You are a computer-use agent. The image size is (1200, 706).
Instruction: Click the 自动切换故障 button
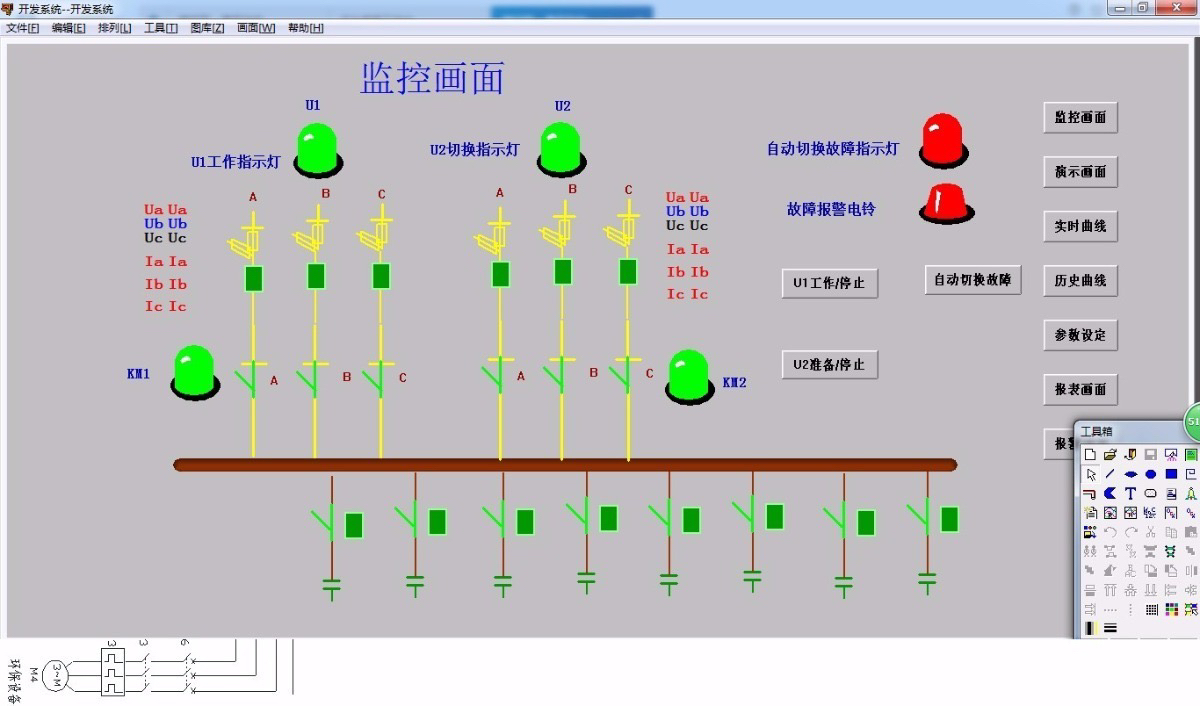(x=973, y=279)
